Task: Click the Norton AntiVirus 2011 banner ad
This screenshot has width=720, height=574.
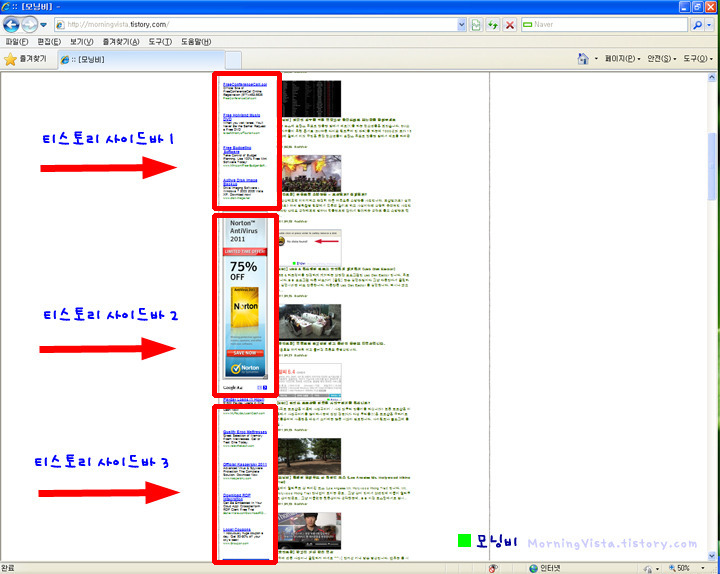Action: pyautogui.click(x=245, y=298)
